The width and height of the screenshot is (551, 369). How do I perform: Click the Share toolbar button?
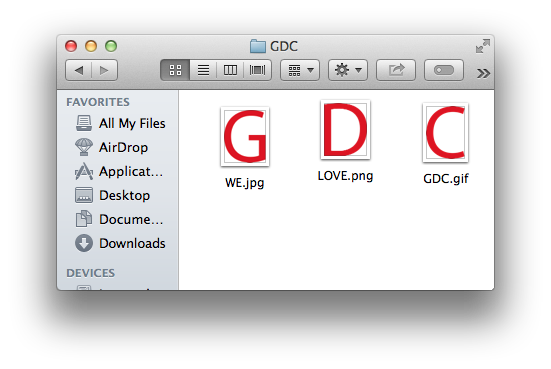[396, 70]
